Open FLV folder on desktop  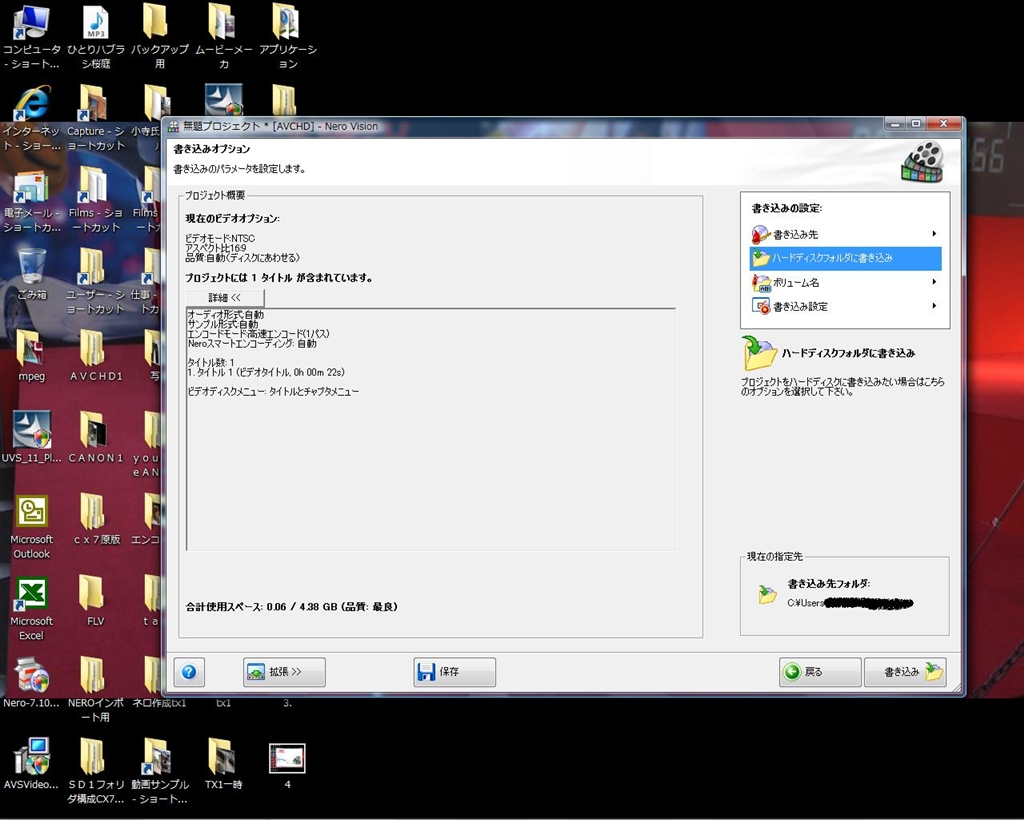point(95,601)
